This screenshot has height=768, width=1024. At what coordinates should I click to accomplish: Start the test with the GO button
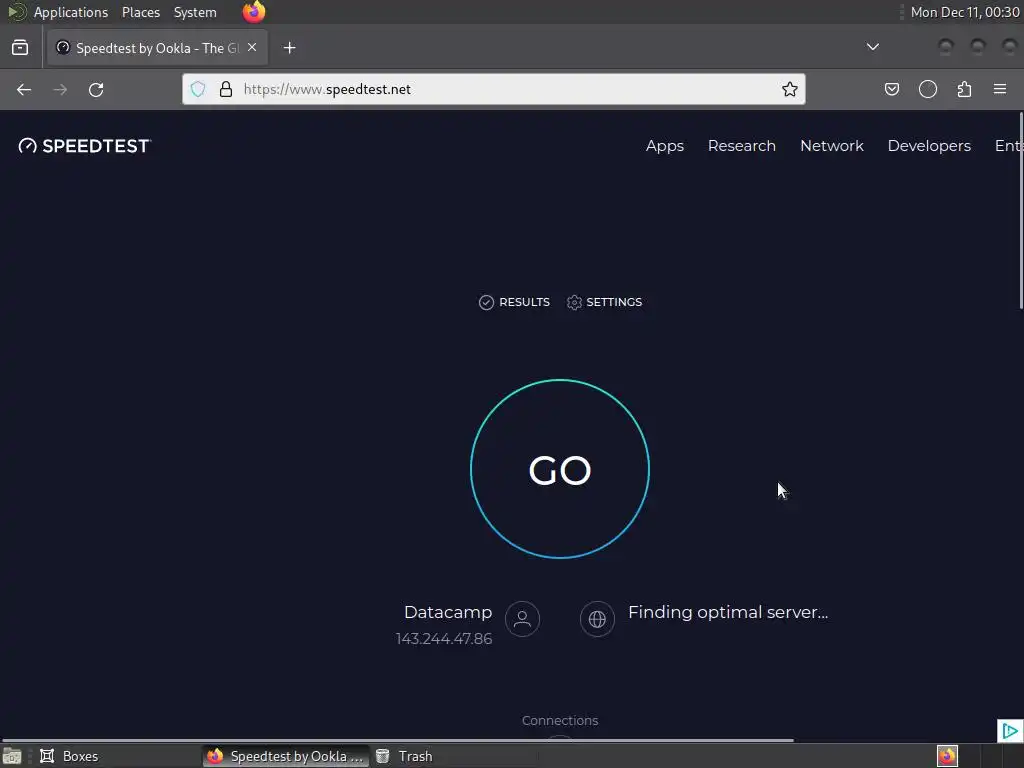(560, 469)
